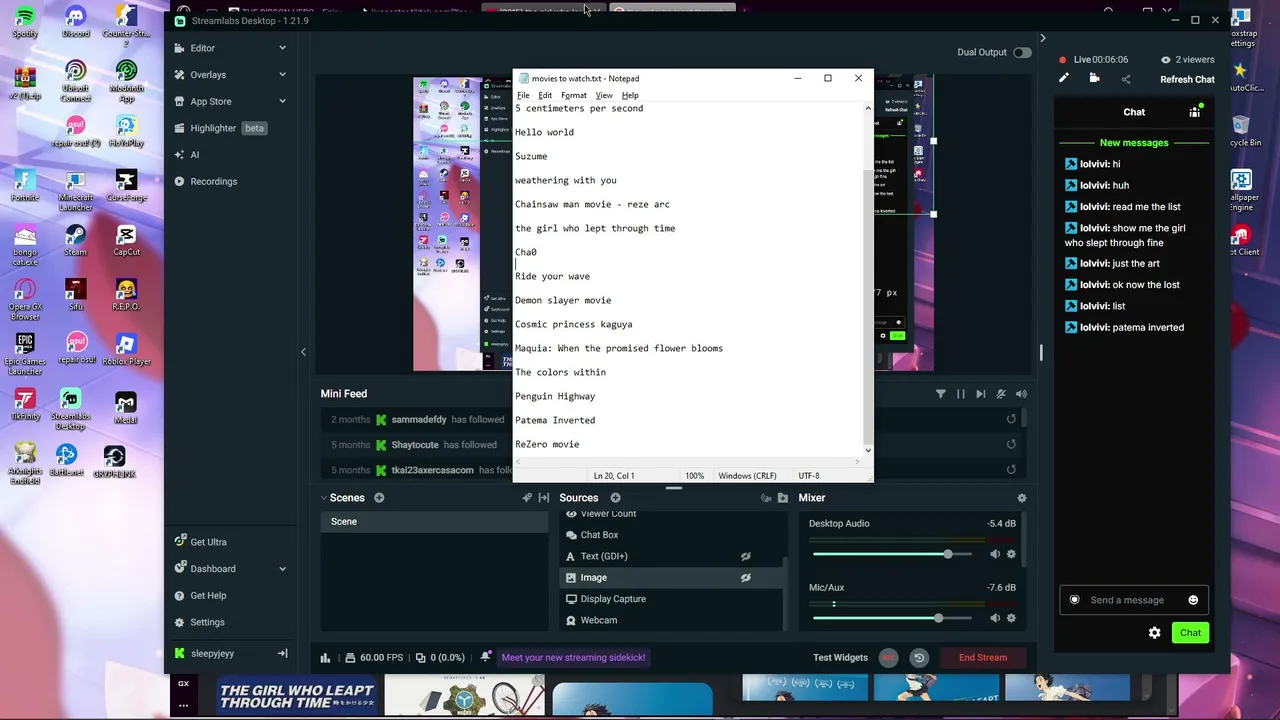The width and height of the screenshot is (1280, 720).
Task: Expand the Dashboard chevron
Action: tap(282, 569)
